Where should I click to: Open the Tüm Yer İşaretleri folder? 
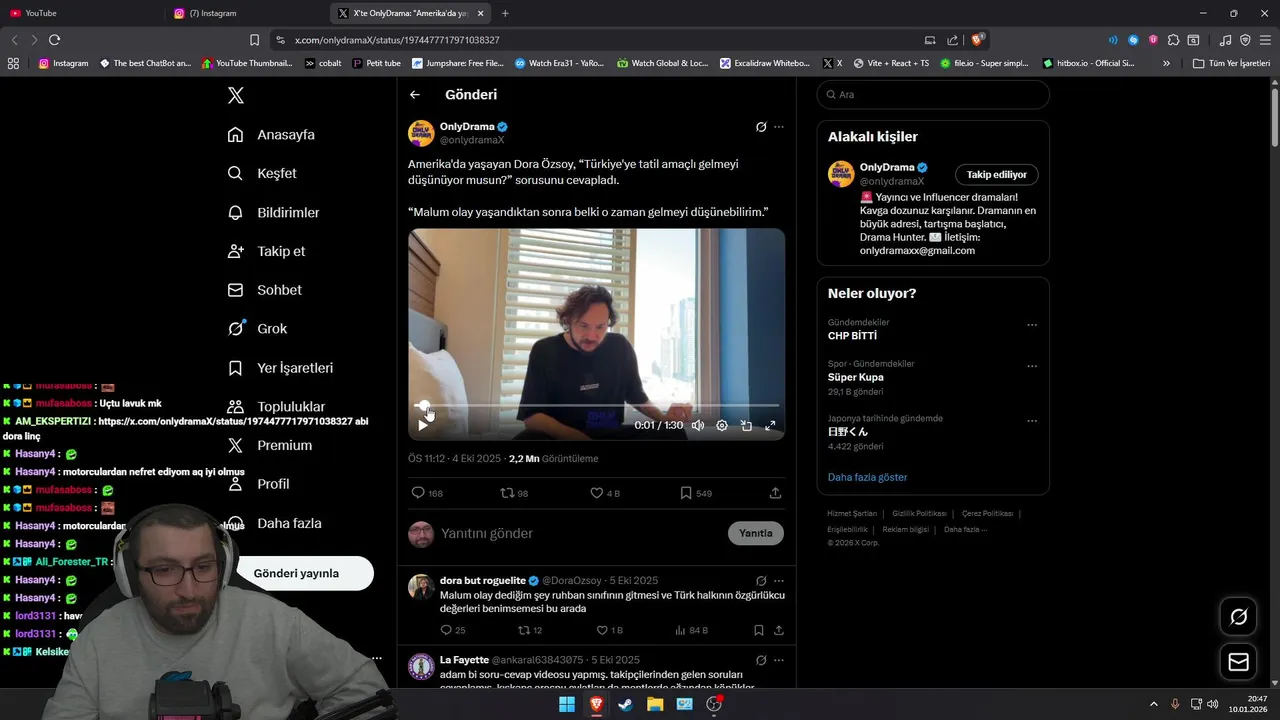(x=1231, y=63)
